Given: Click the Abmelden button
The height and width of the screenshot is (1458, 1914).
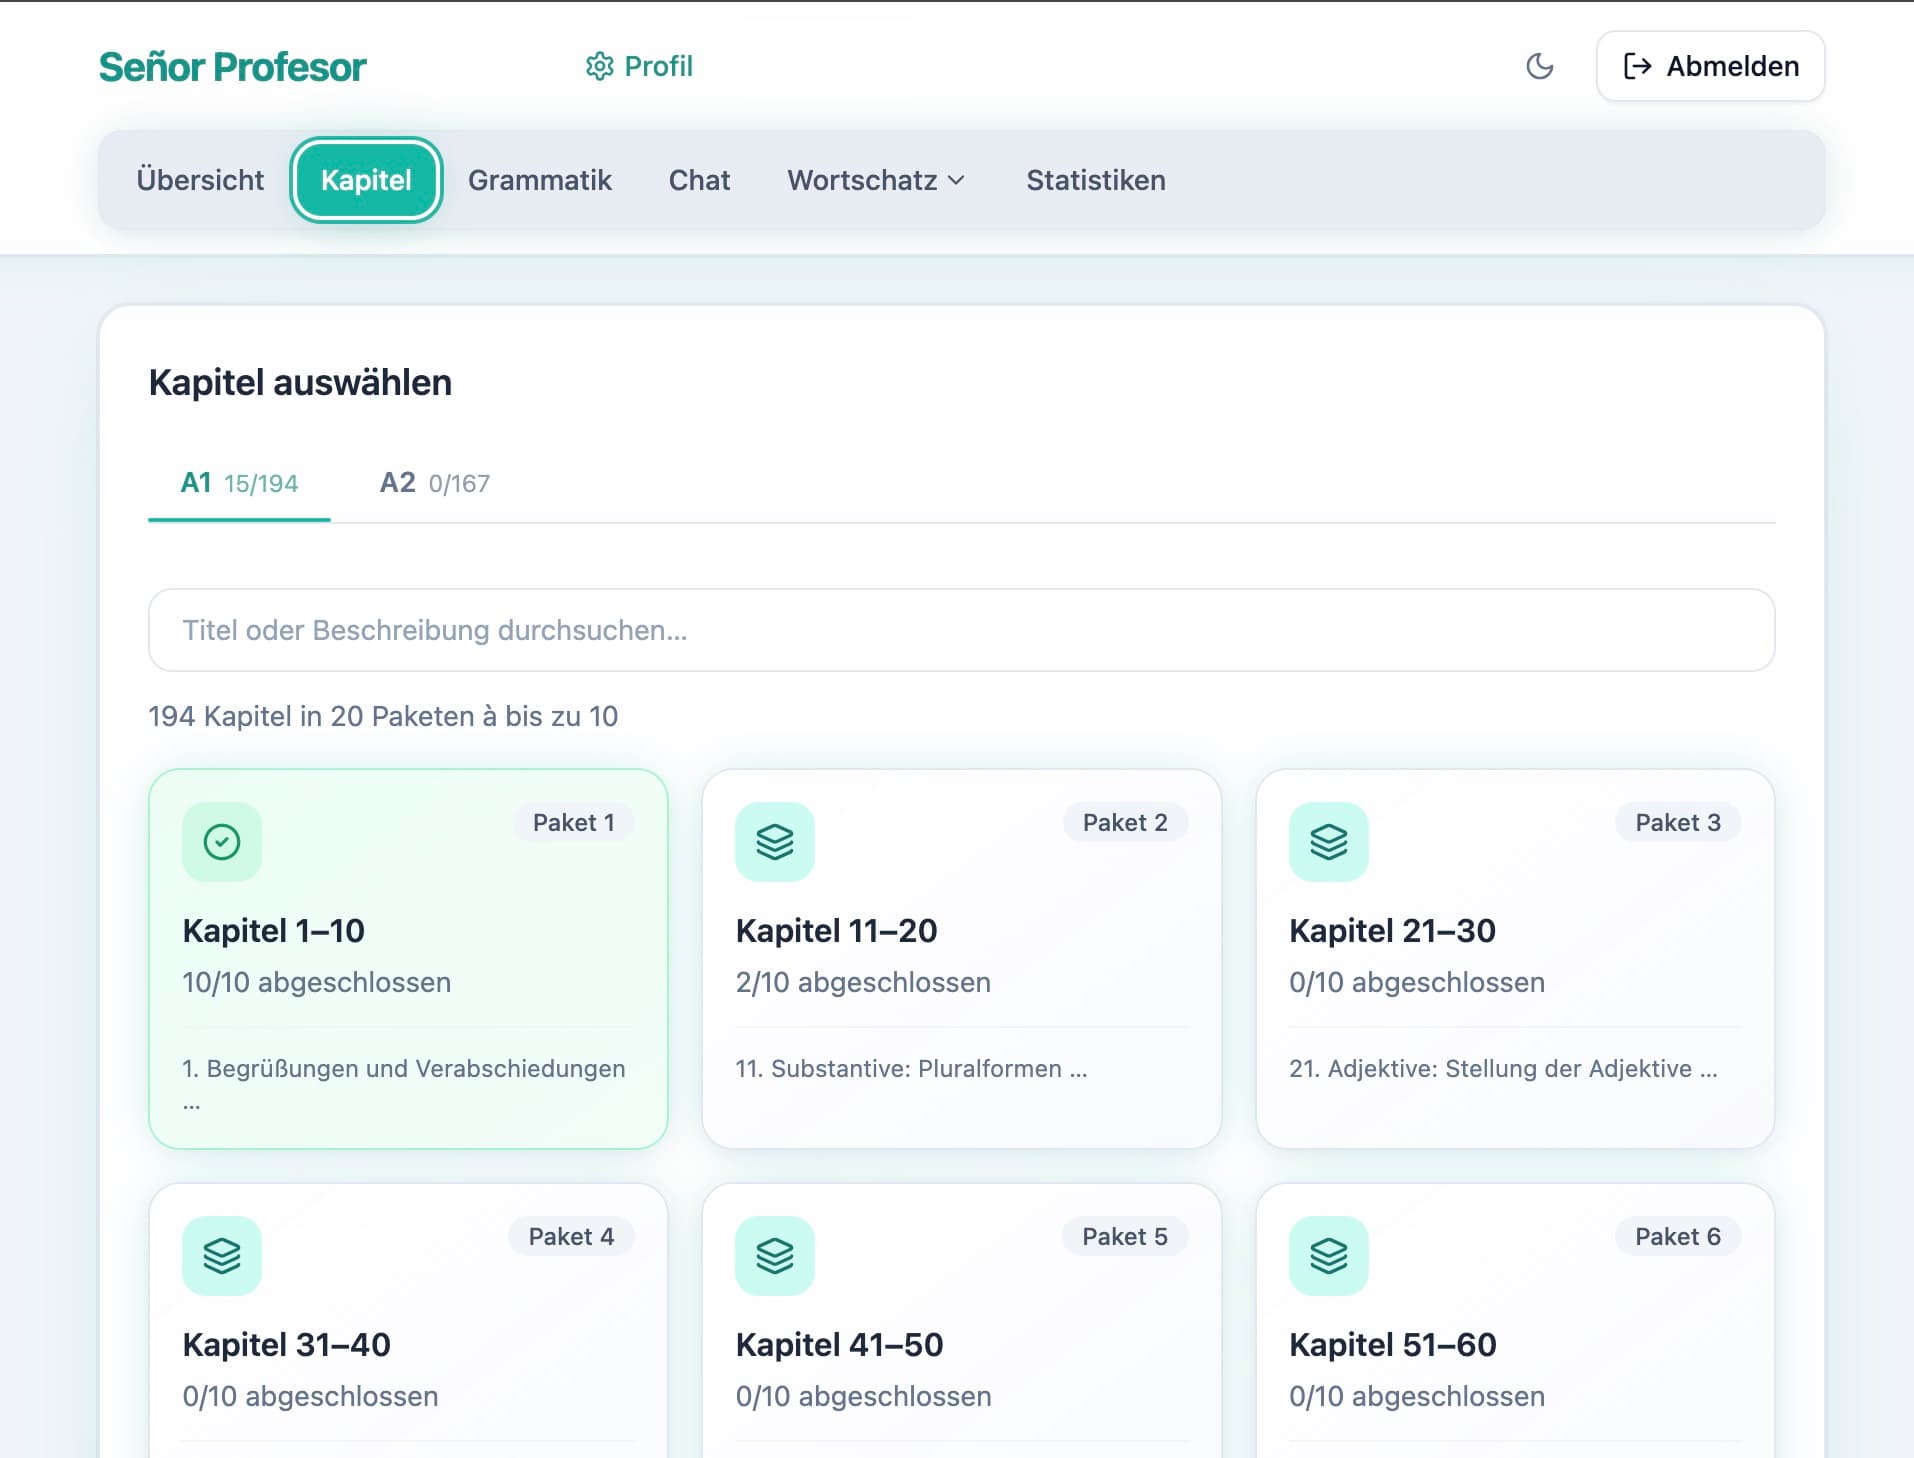Looking at the screenshot, I should pos(1710,66).
